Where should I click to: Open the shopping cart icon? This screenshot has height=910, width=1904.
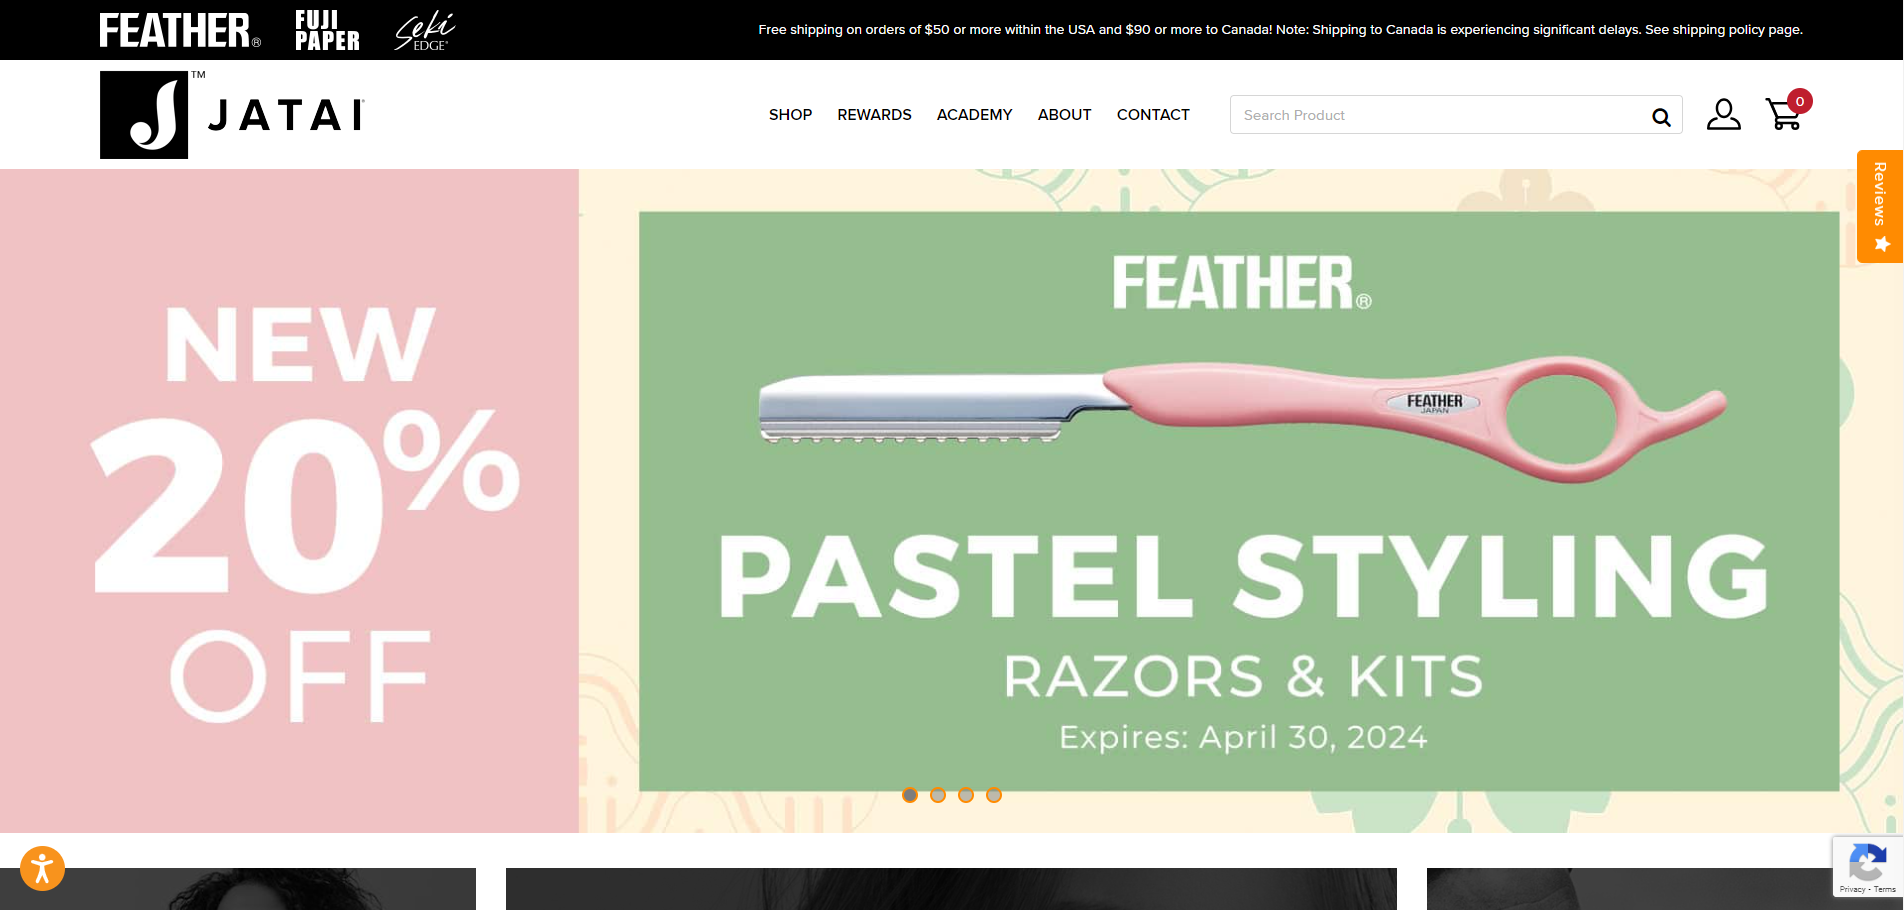click(x=1783, y=115)
